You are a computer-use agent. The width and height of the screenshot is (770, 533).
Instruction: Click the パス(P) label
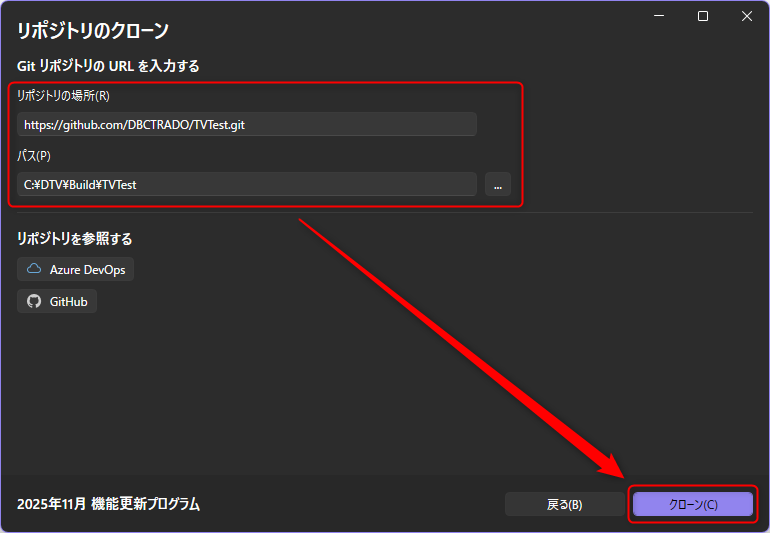34,156
